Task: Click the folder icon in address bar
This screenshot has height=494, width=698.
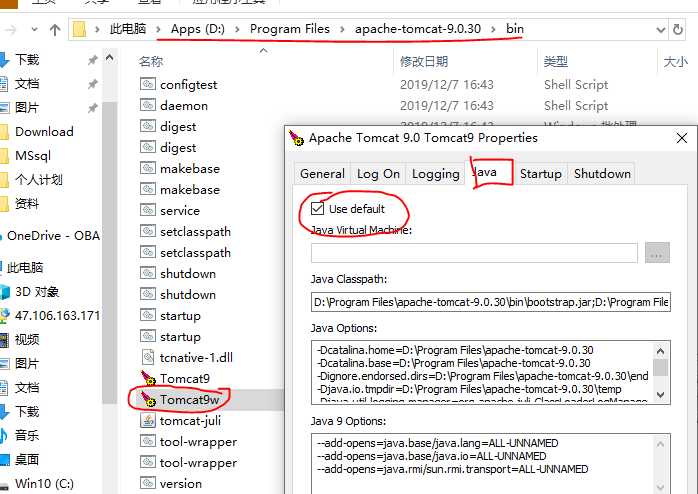Action: click(79, 29)
